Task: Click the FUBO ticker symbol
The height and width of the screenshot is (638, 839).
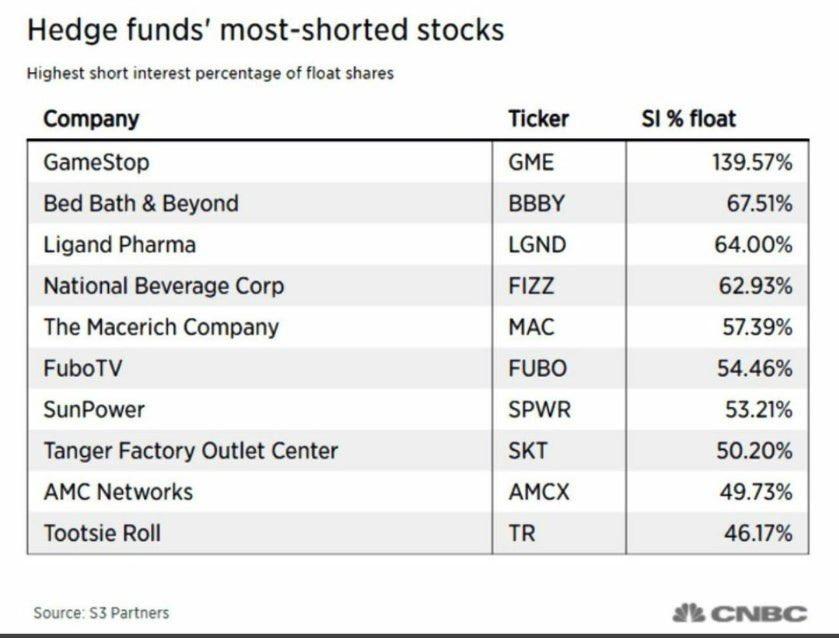Action: point(537,368)
